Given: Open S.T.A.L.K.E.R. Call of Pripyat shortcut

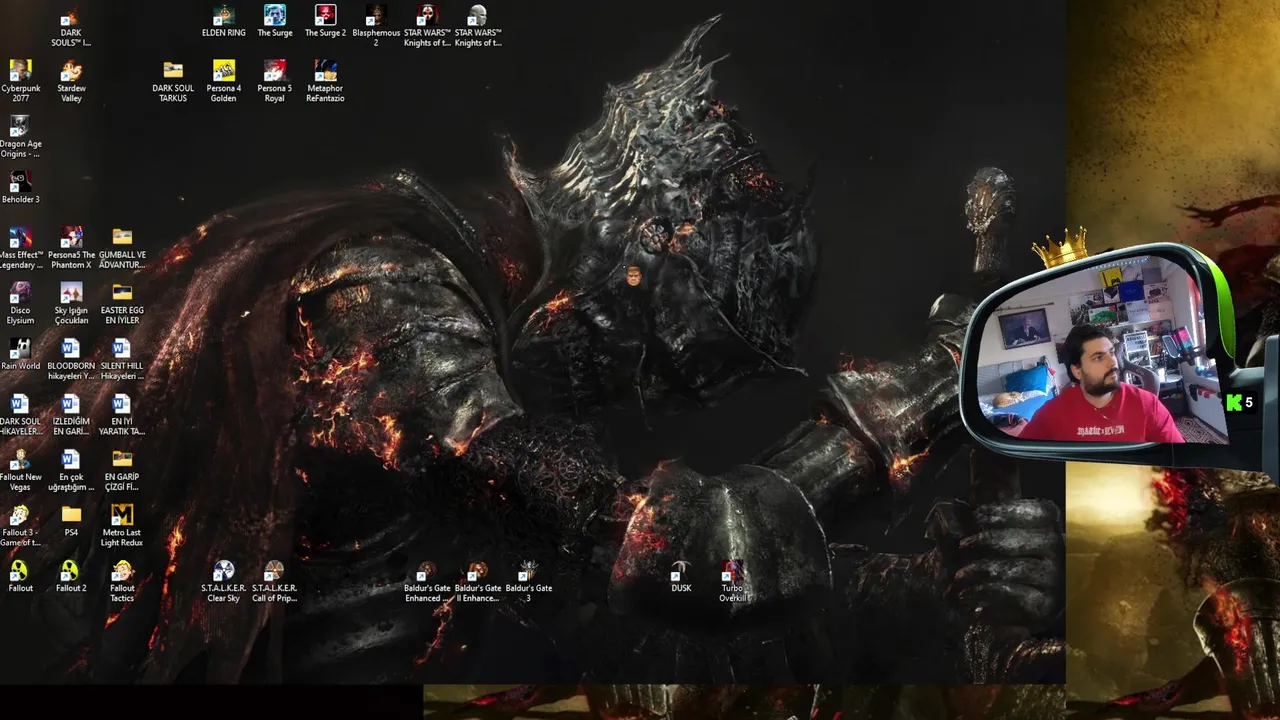Looking at the screenshot, I should (274, 582).
